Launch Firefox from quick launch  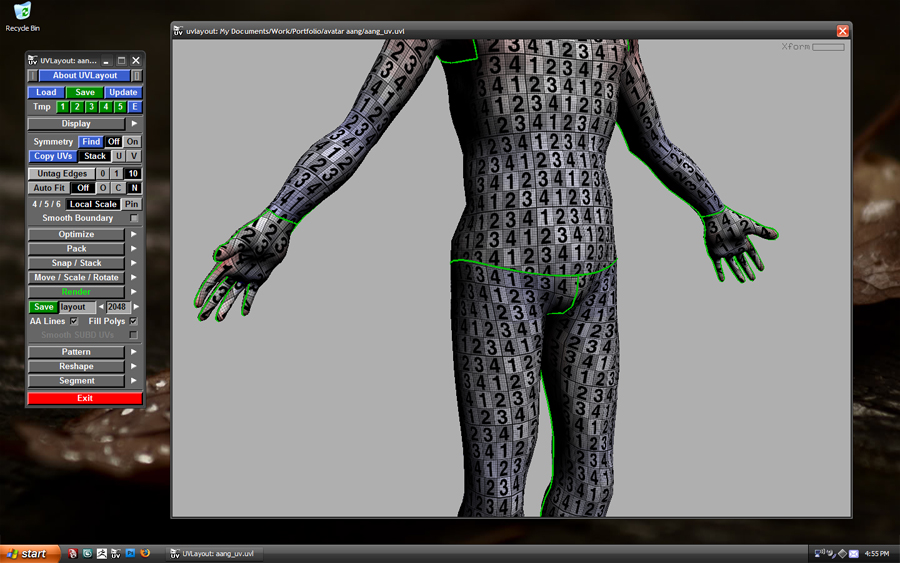tap(145, 553)
